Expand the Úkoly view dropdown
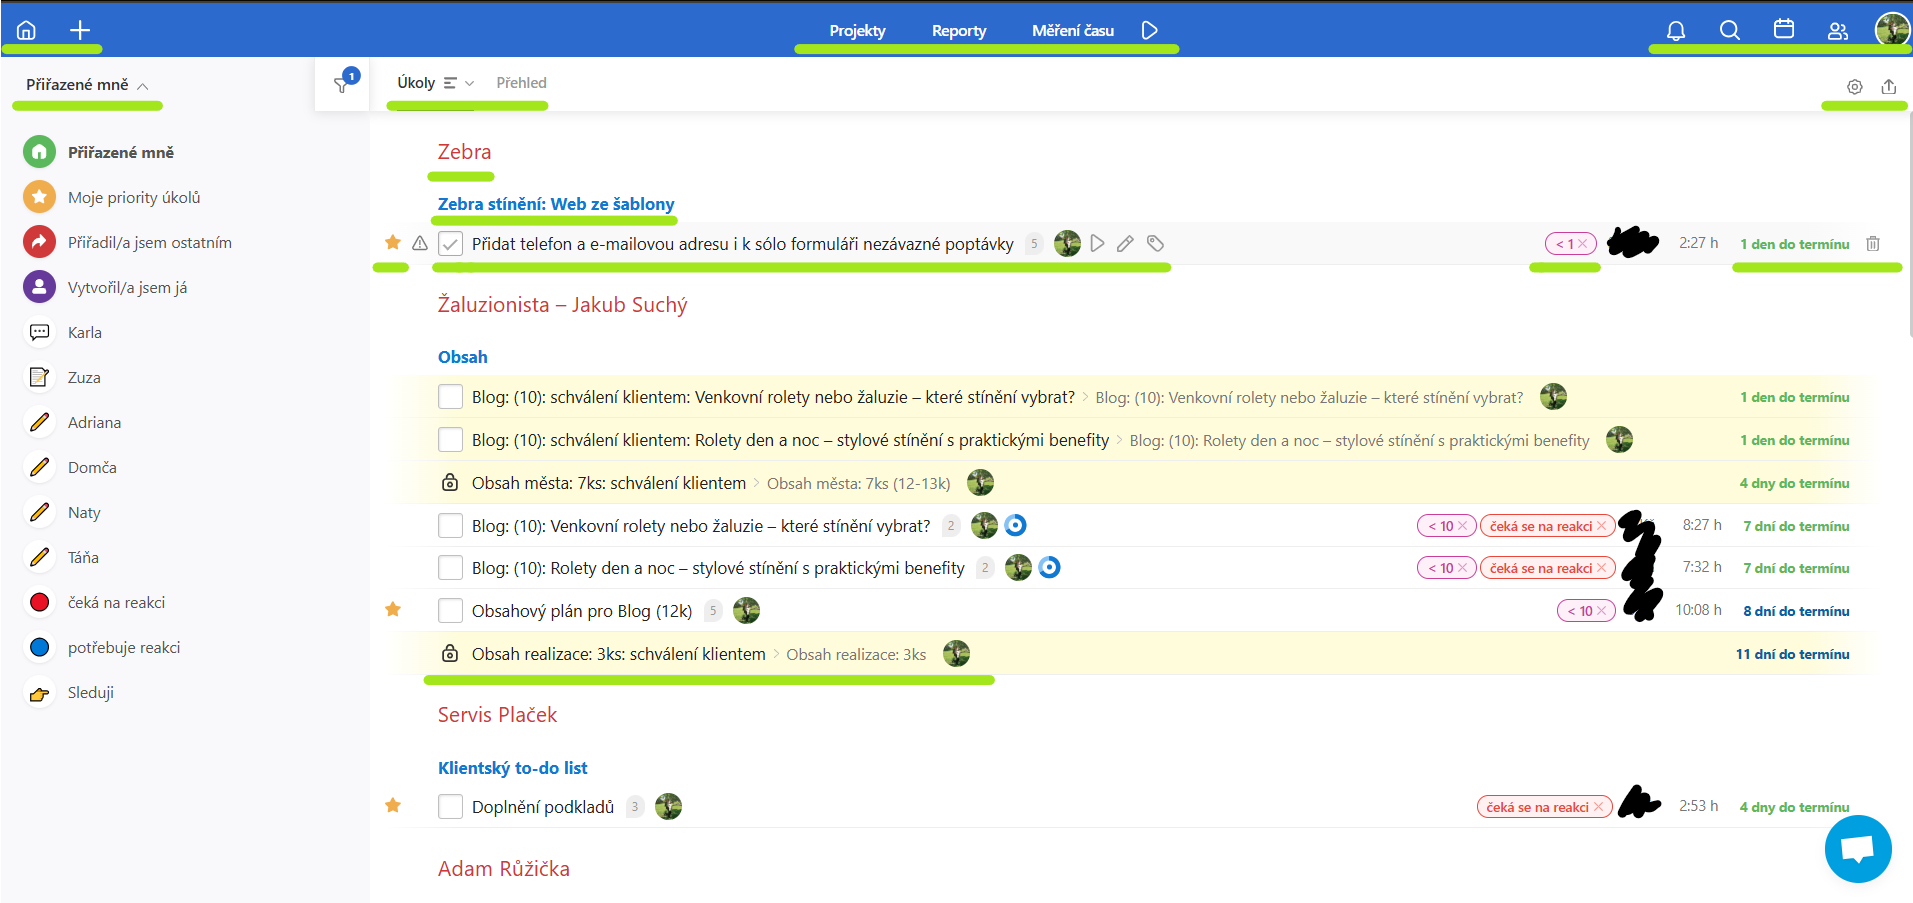 point(469,84)
